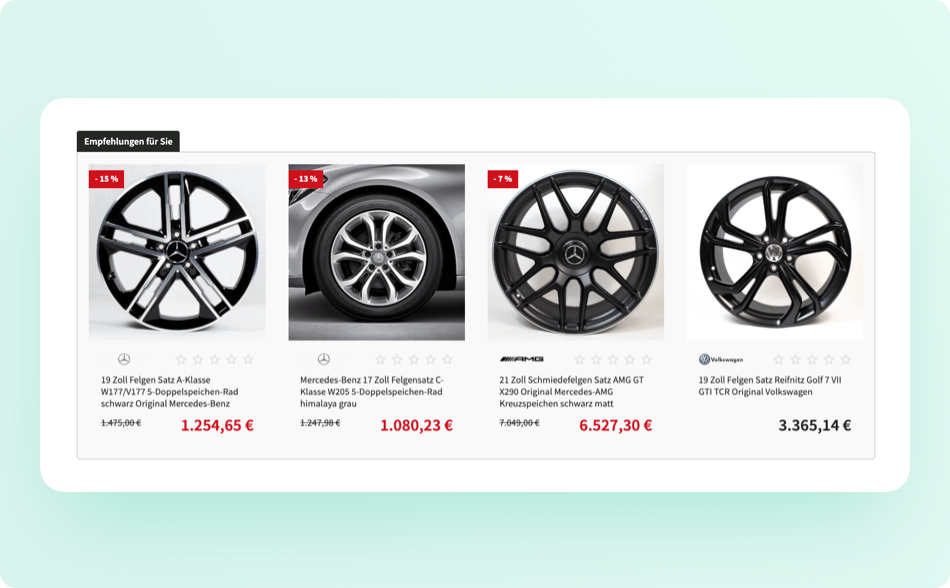Image resolution: width=950 pixels, height=588 pixels.
Task: Click the -7 % discount badge
Action: 503,179
